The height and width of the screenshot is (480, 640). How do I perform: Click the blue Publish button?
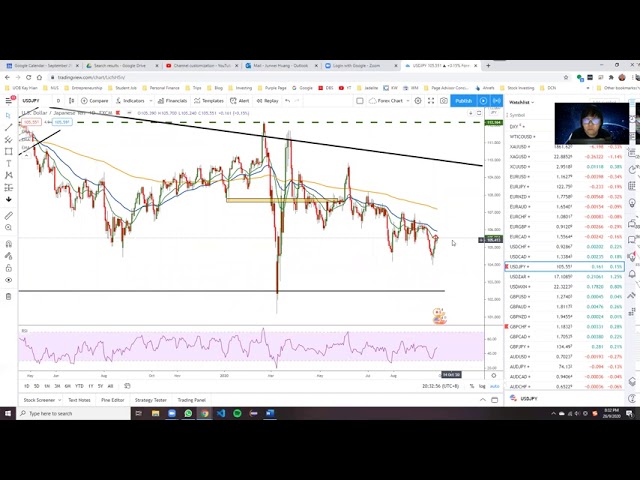pos(463,100)
